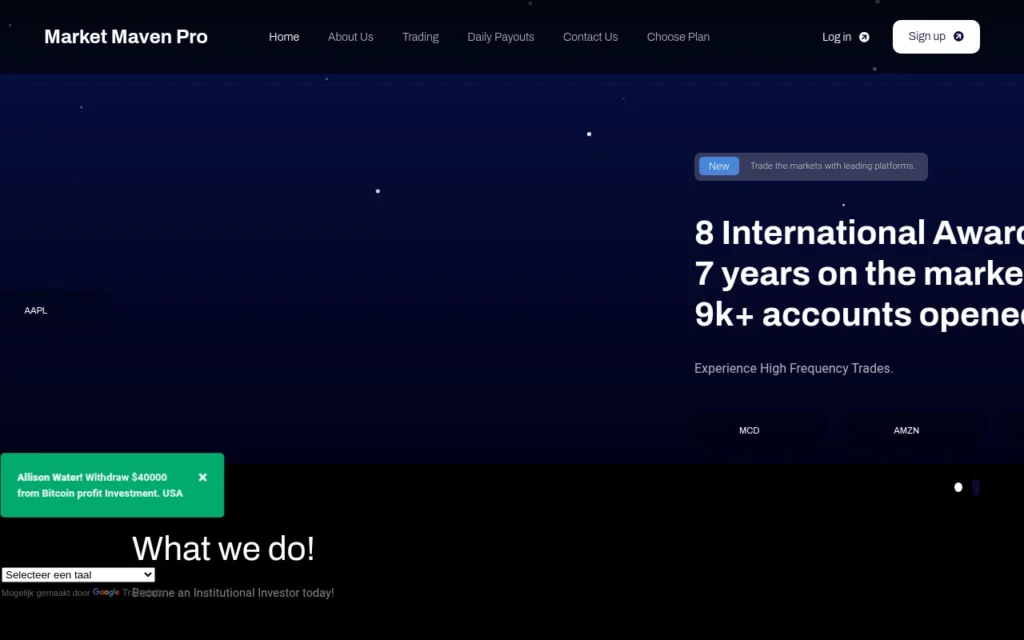Select the first white carousel indicator dot

(958, 487)
